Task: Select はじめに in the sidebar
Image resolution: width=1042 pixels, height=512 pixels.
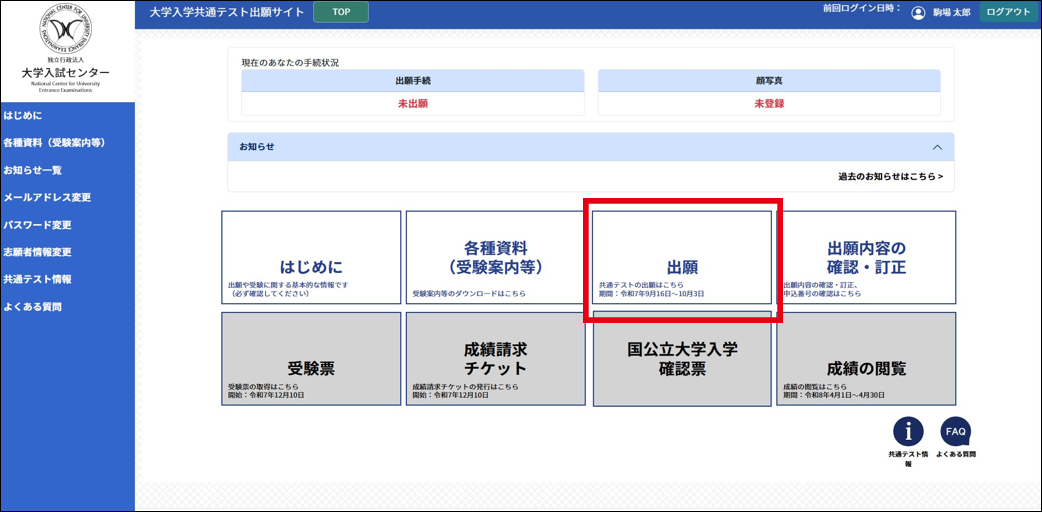Action: pos(23,116)
